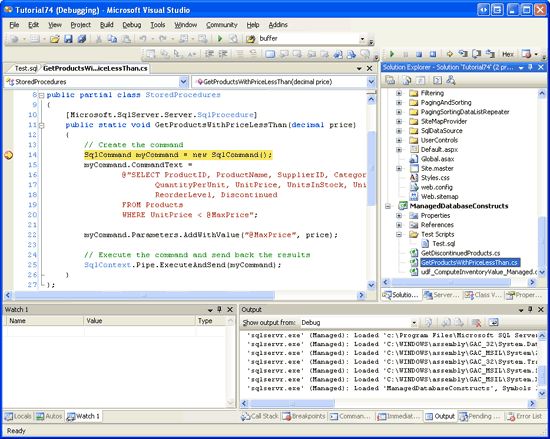Open the GetProductsWithPriceLessThan member dropdown
The width and height of the screenshot is (550, 439).
click(x=371, y=82)
